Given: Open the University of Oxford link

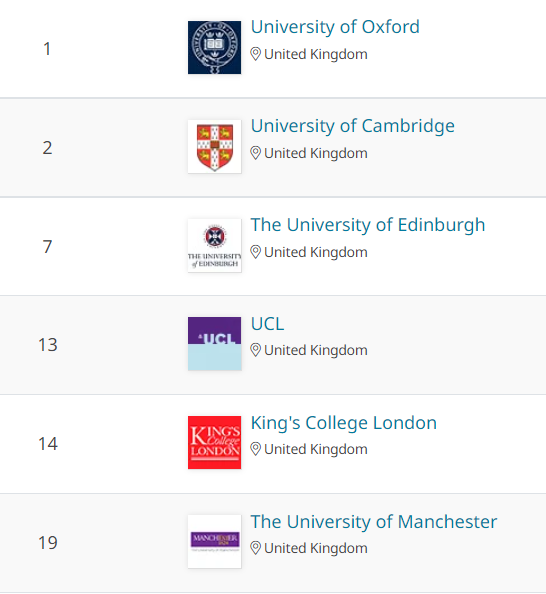Looking at the screenshot, I should pyautogui.click(x=335, y=27).
